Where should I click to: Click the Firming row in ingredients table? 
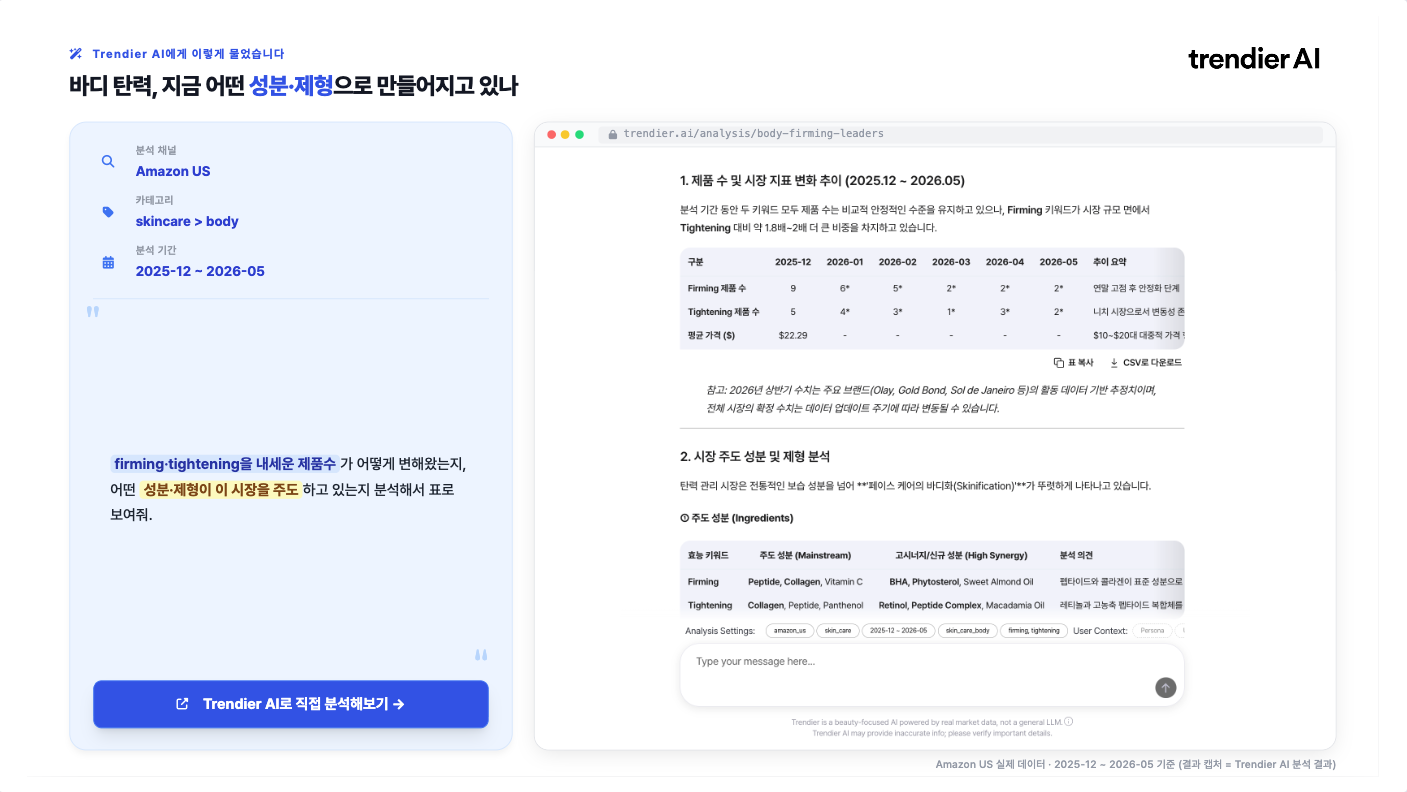[932, 581]
